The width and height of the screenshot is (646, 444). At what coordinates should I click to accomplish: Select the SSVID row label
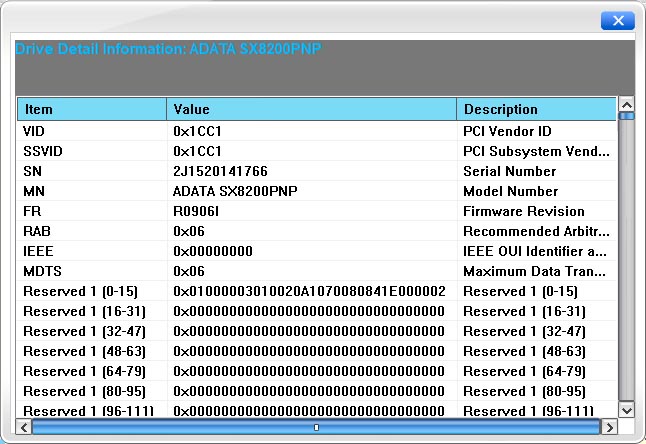[x=43, y=151]
